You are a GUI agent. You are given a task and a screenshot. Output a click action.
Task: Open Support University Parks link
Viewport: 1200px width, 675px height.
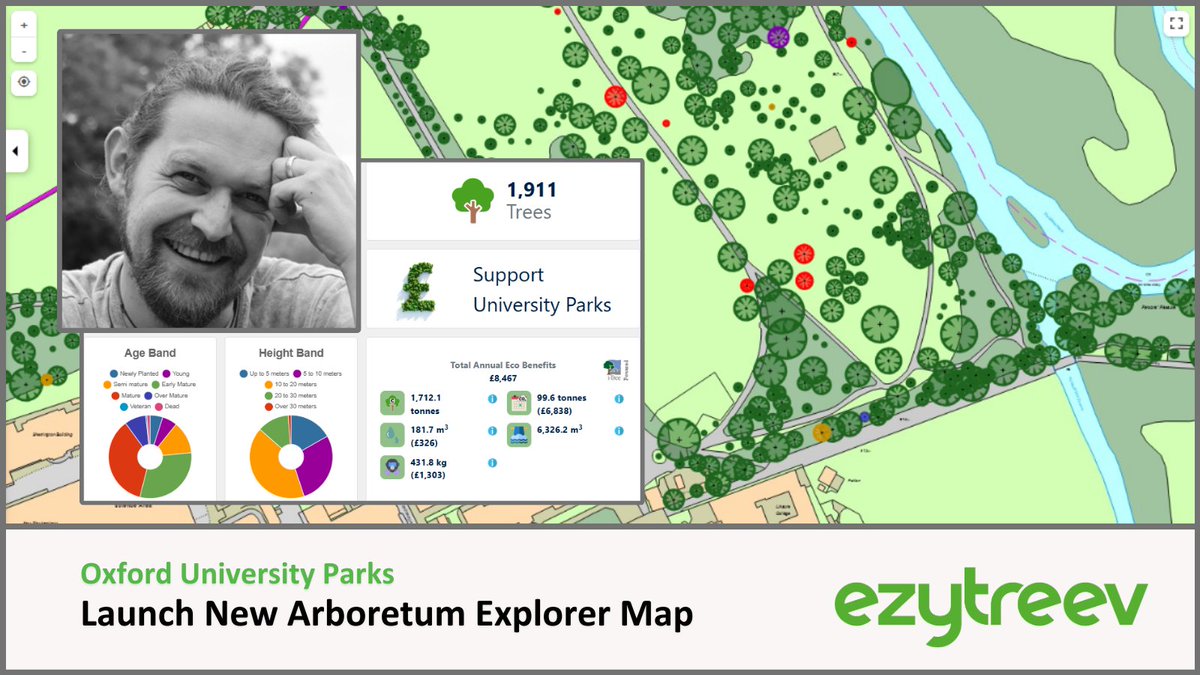[x=541, y=290]
